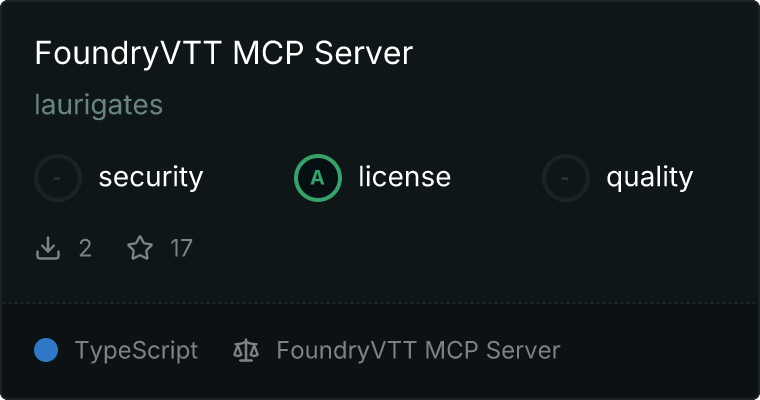760x400 pixels.
Task: Click the star count number 17
Action: pos(181,248)
